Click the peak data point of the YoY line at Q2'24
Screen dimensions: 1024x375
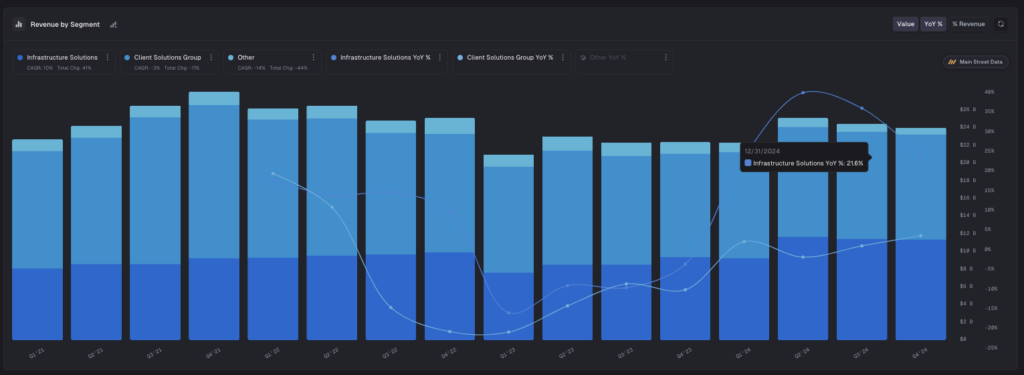[803, 92]
